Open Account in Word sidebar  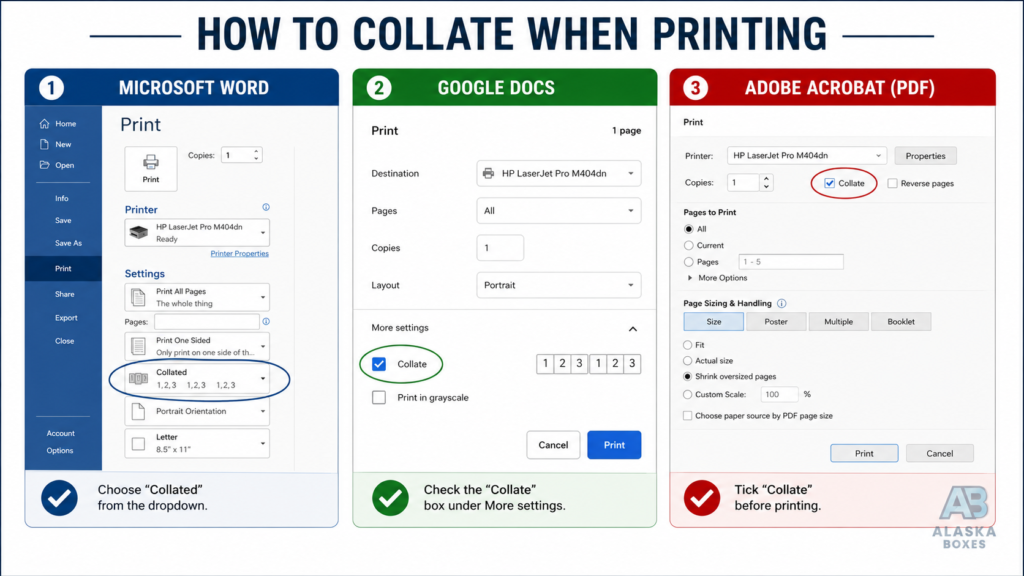[61, 434]
